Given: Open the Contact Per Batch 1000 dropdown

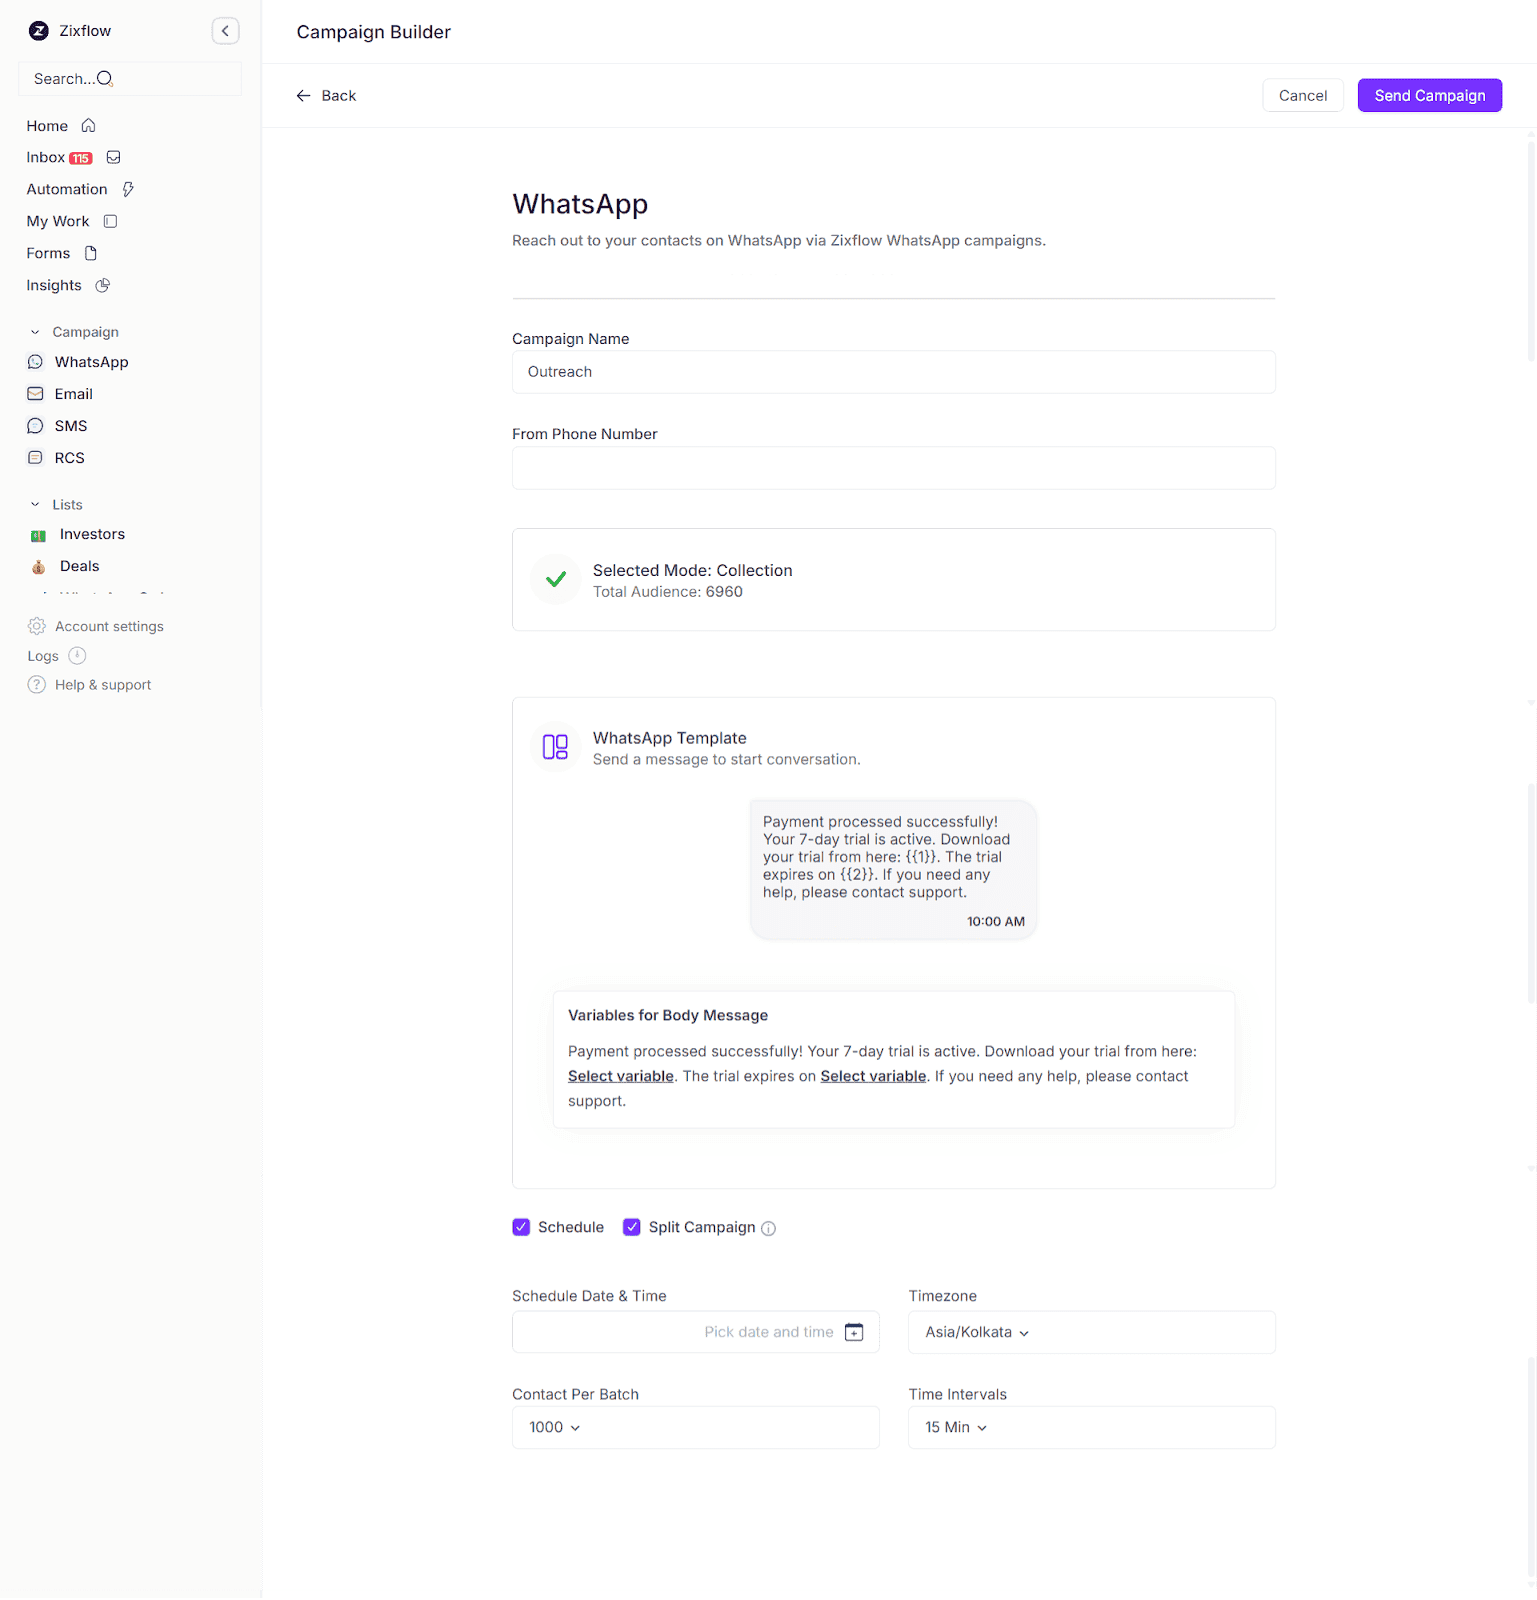Looking at the screenshot, I should coord(696,1427).
